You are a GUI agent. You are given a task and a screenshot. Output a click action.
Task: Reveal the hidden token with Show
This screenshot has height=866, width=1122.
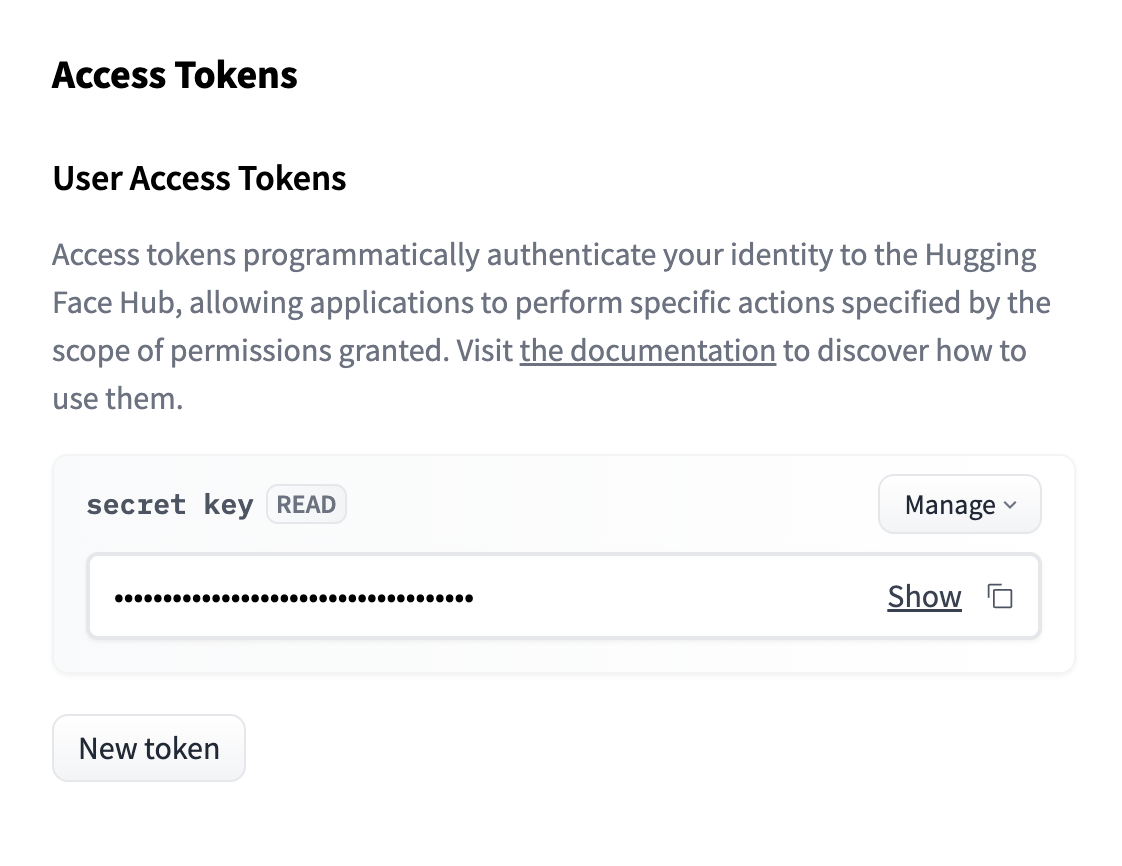[925, 596]
